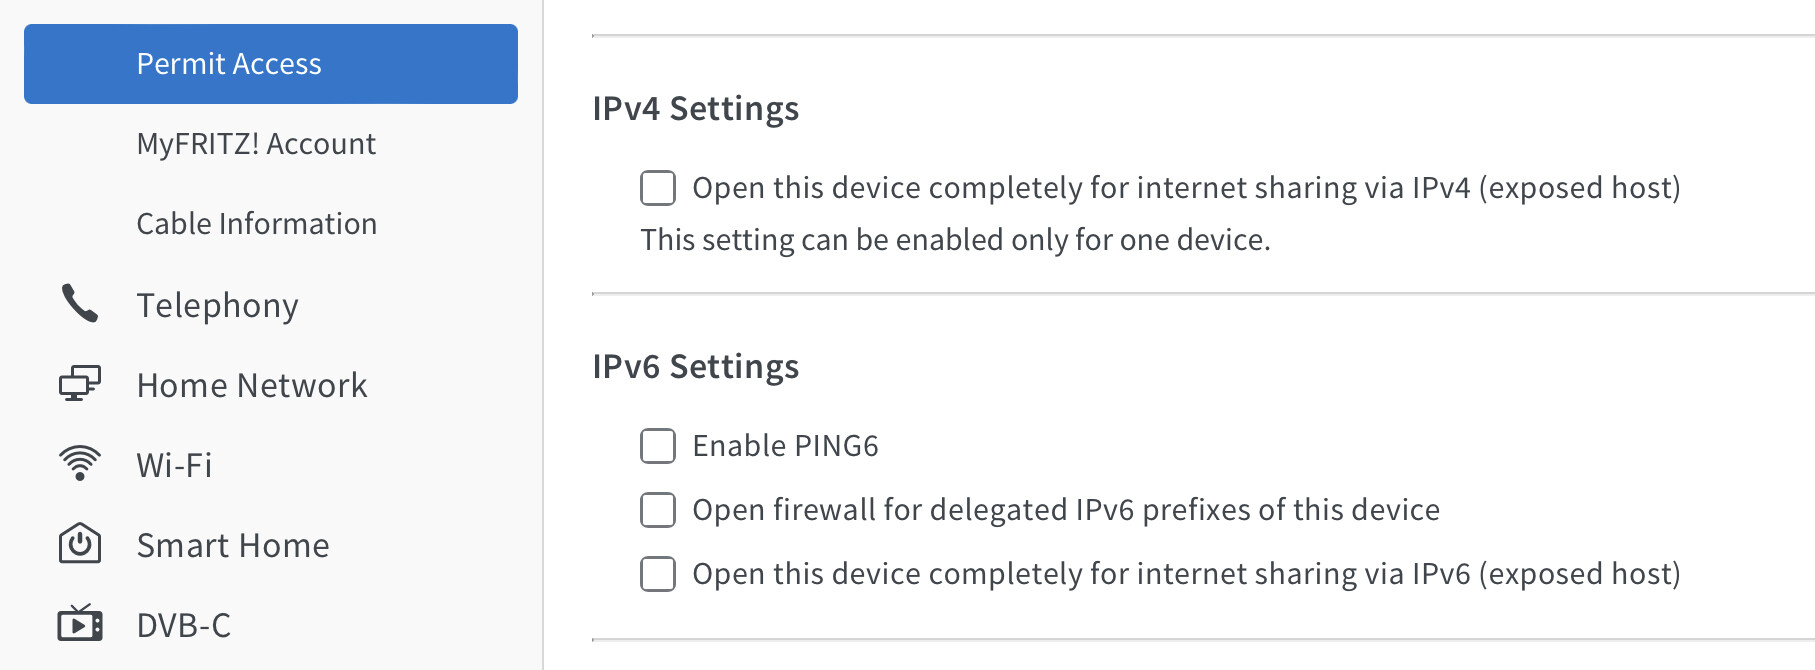
Task: Toggle IPv6 exposed host checkbox
Action: [658, 574]
